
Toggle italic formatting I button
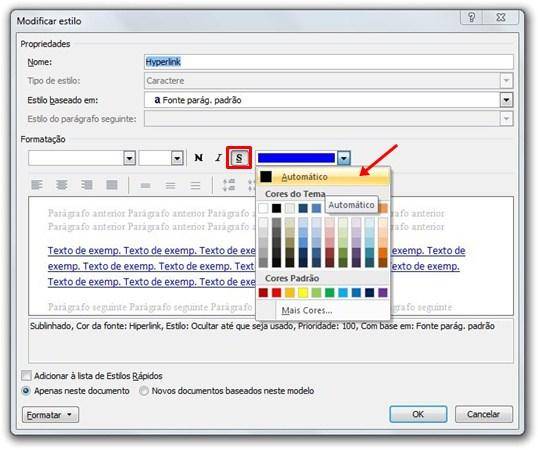tap(218, 158)
